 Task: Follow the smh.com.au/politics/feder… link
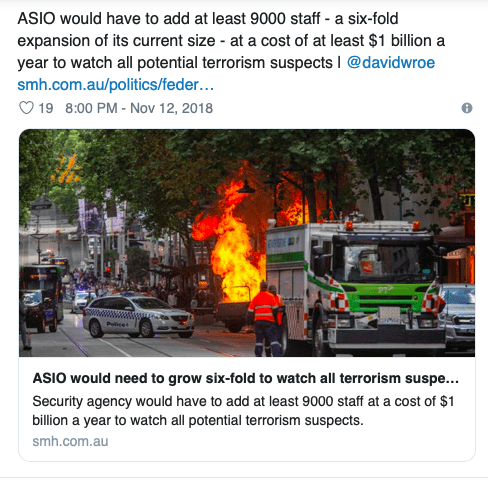[x=115, y=85]
